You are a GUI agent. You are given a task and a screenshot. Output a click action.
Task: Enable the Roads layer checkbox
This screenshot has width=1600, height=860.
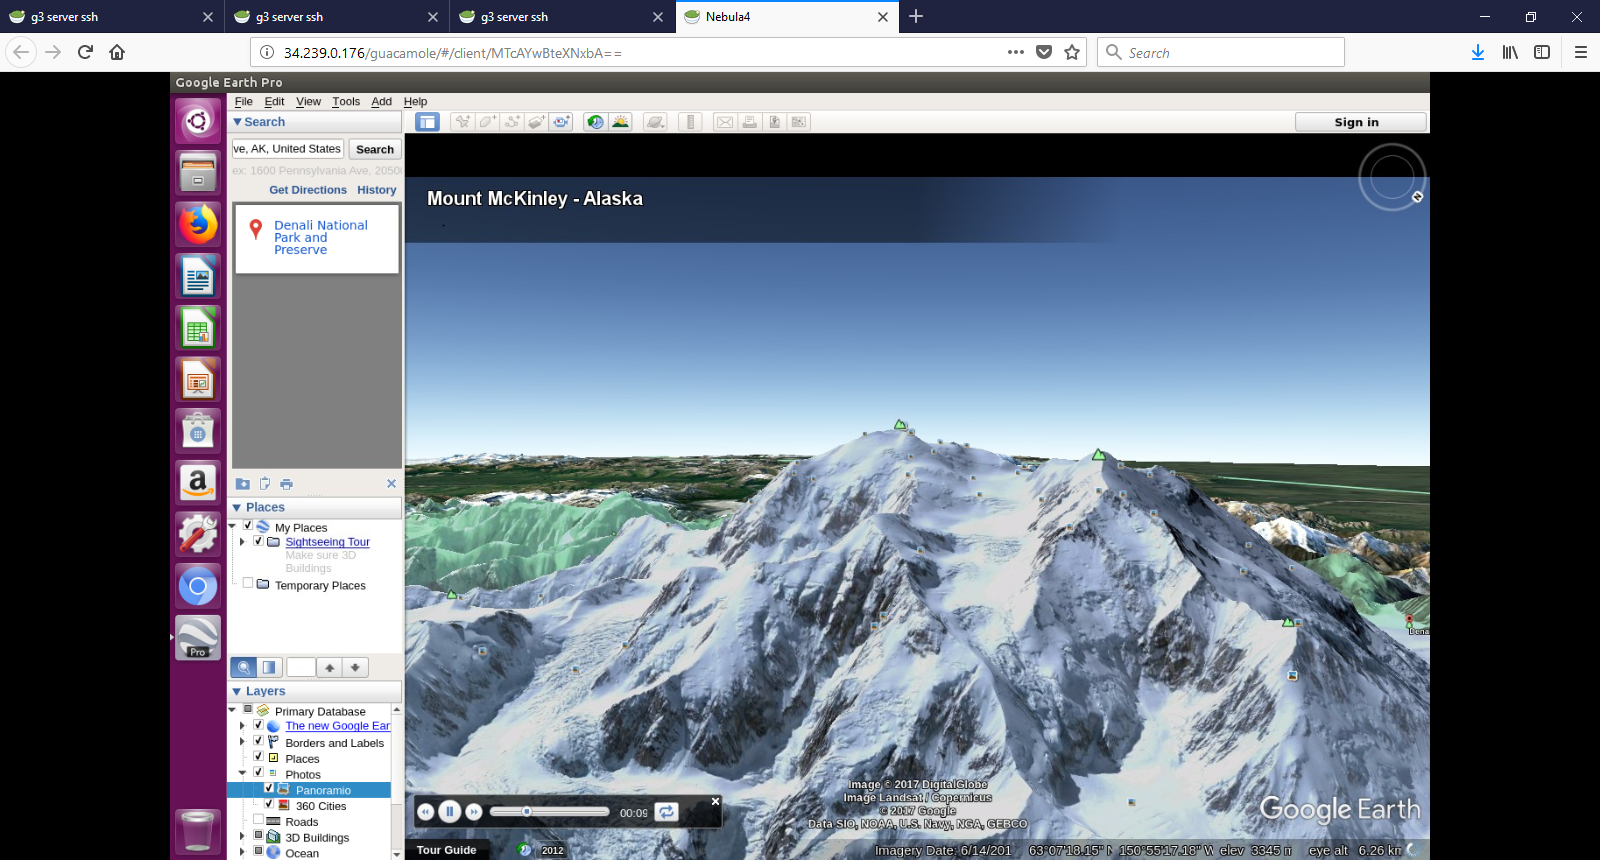(x=258, y=820)
